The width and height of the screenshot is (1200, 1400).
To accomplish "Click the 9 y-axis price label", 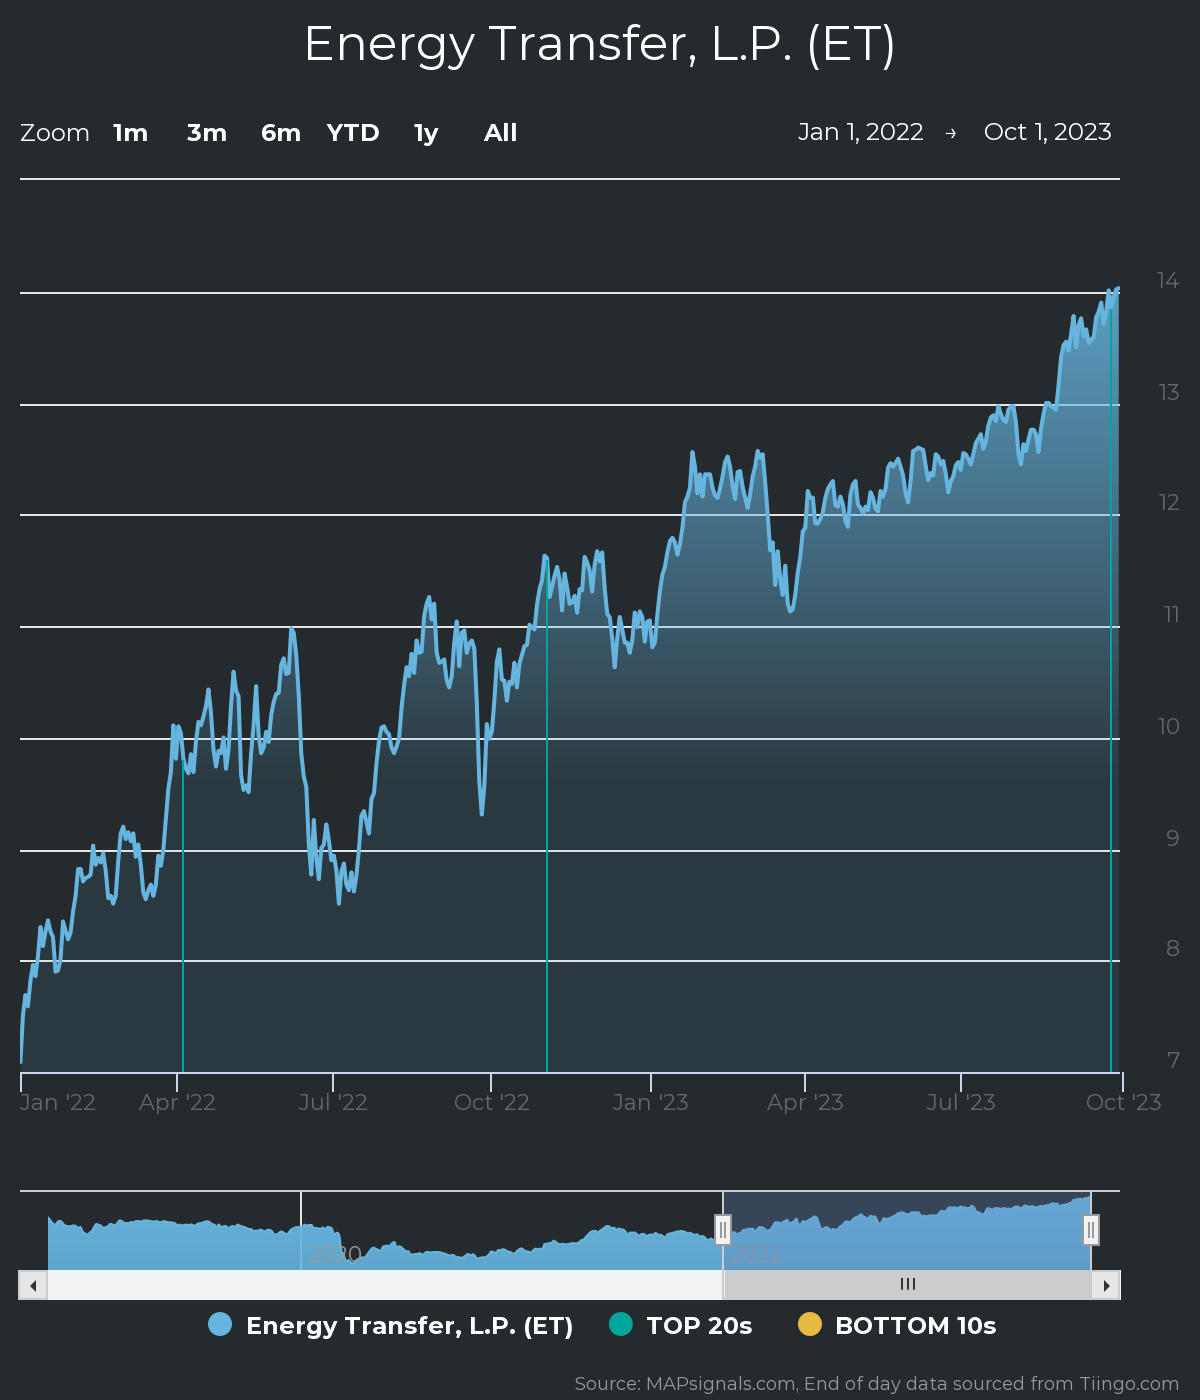I will 1173,839.
